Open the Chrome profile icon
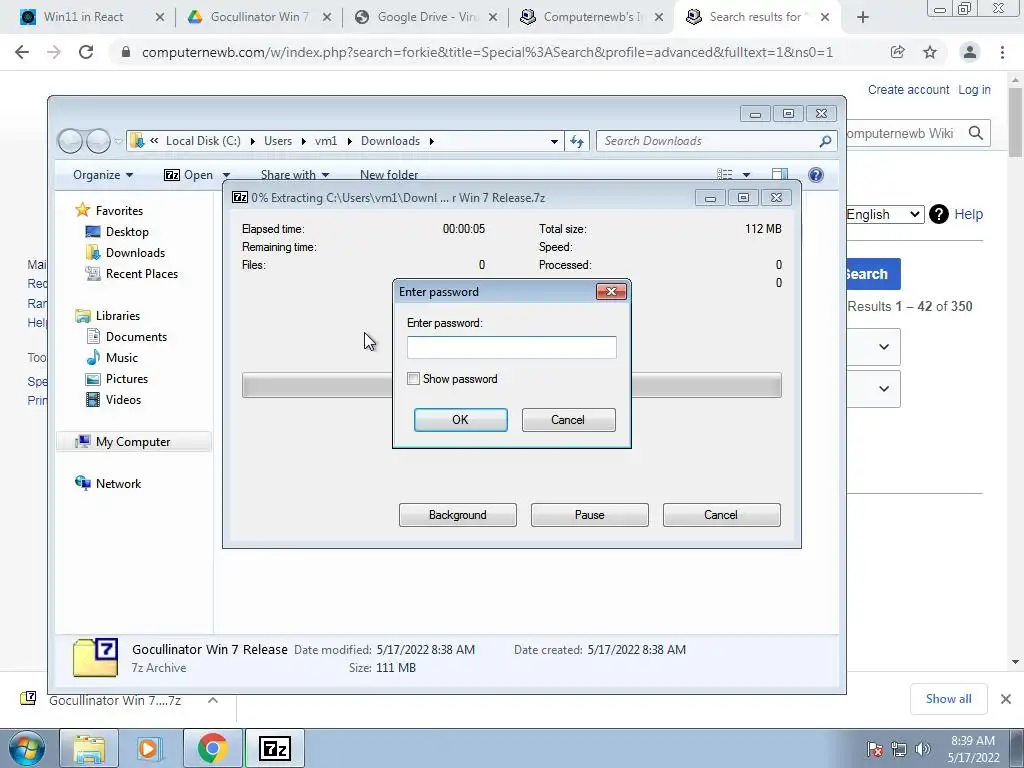This screenshot has width=1024, height=768. click(x=970, y=52)
